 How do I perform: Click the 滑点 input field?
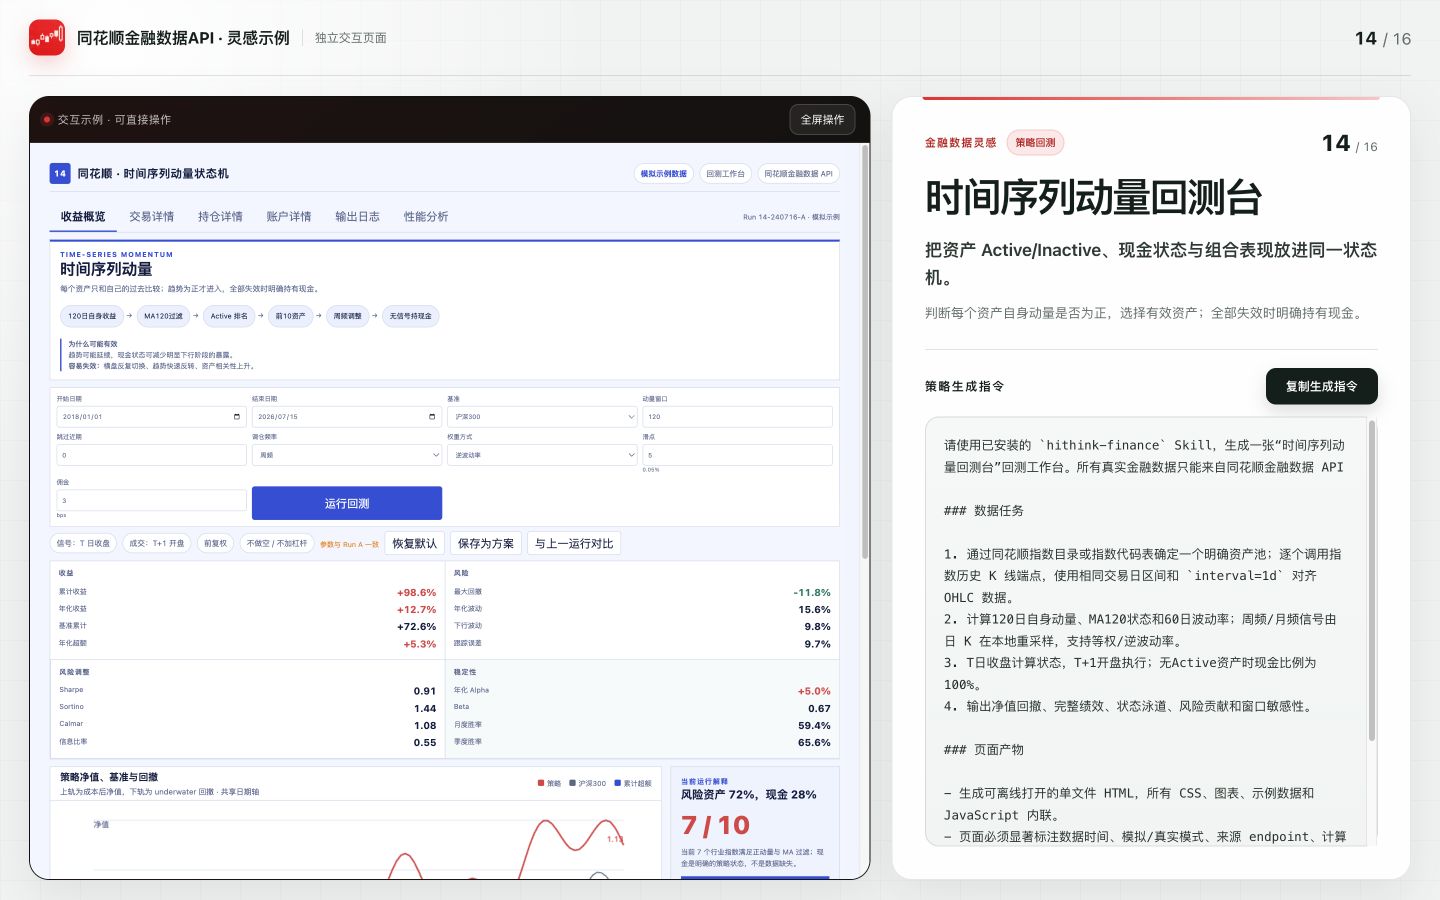click(737, 455)
